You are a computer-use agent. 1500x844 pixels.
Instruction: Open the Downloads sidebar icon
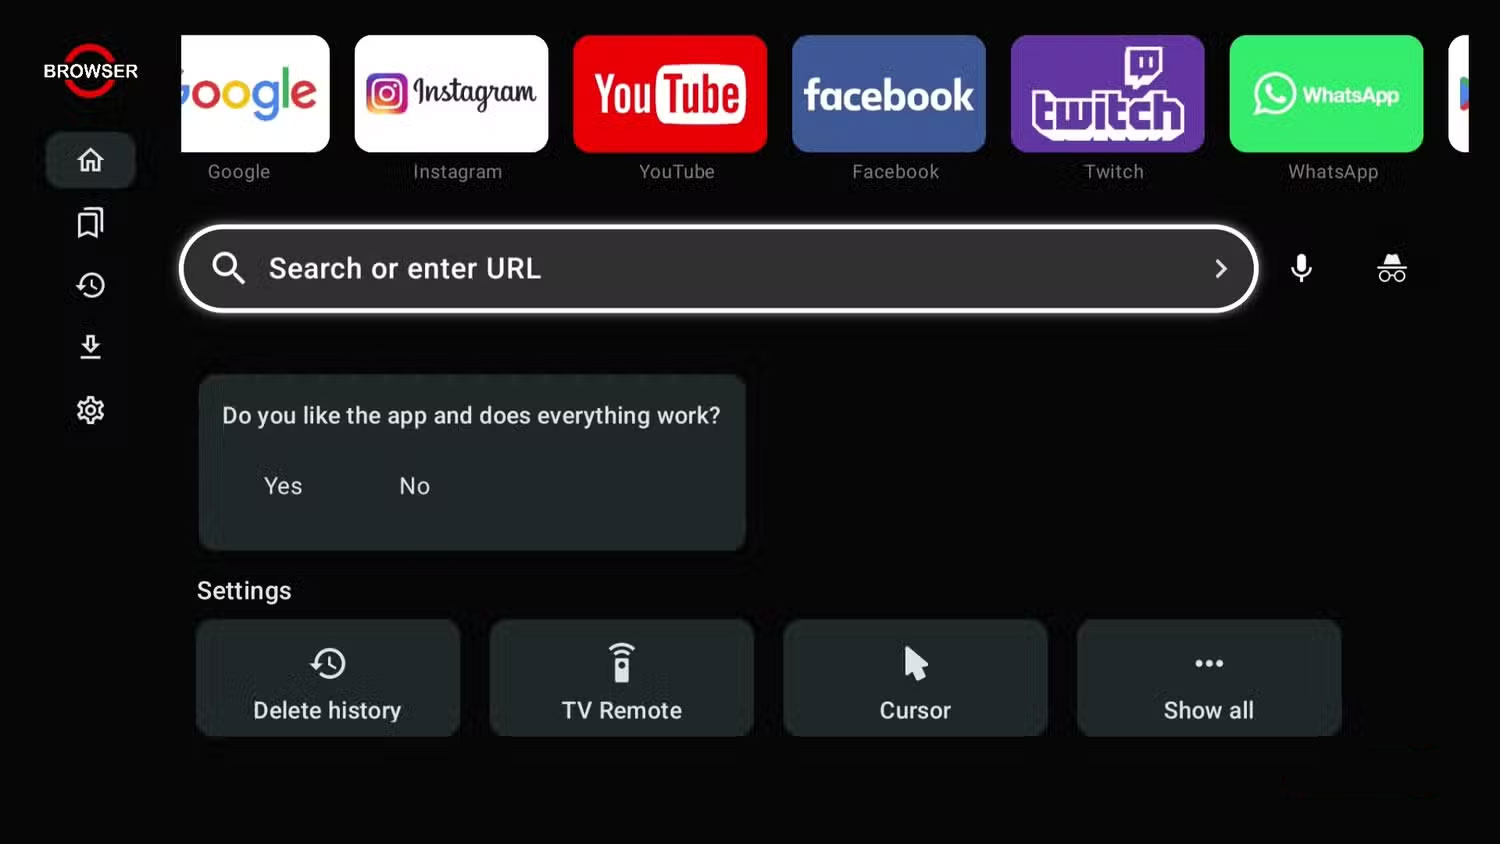coord(90,347)
